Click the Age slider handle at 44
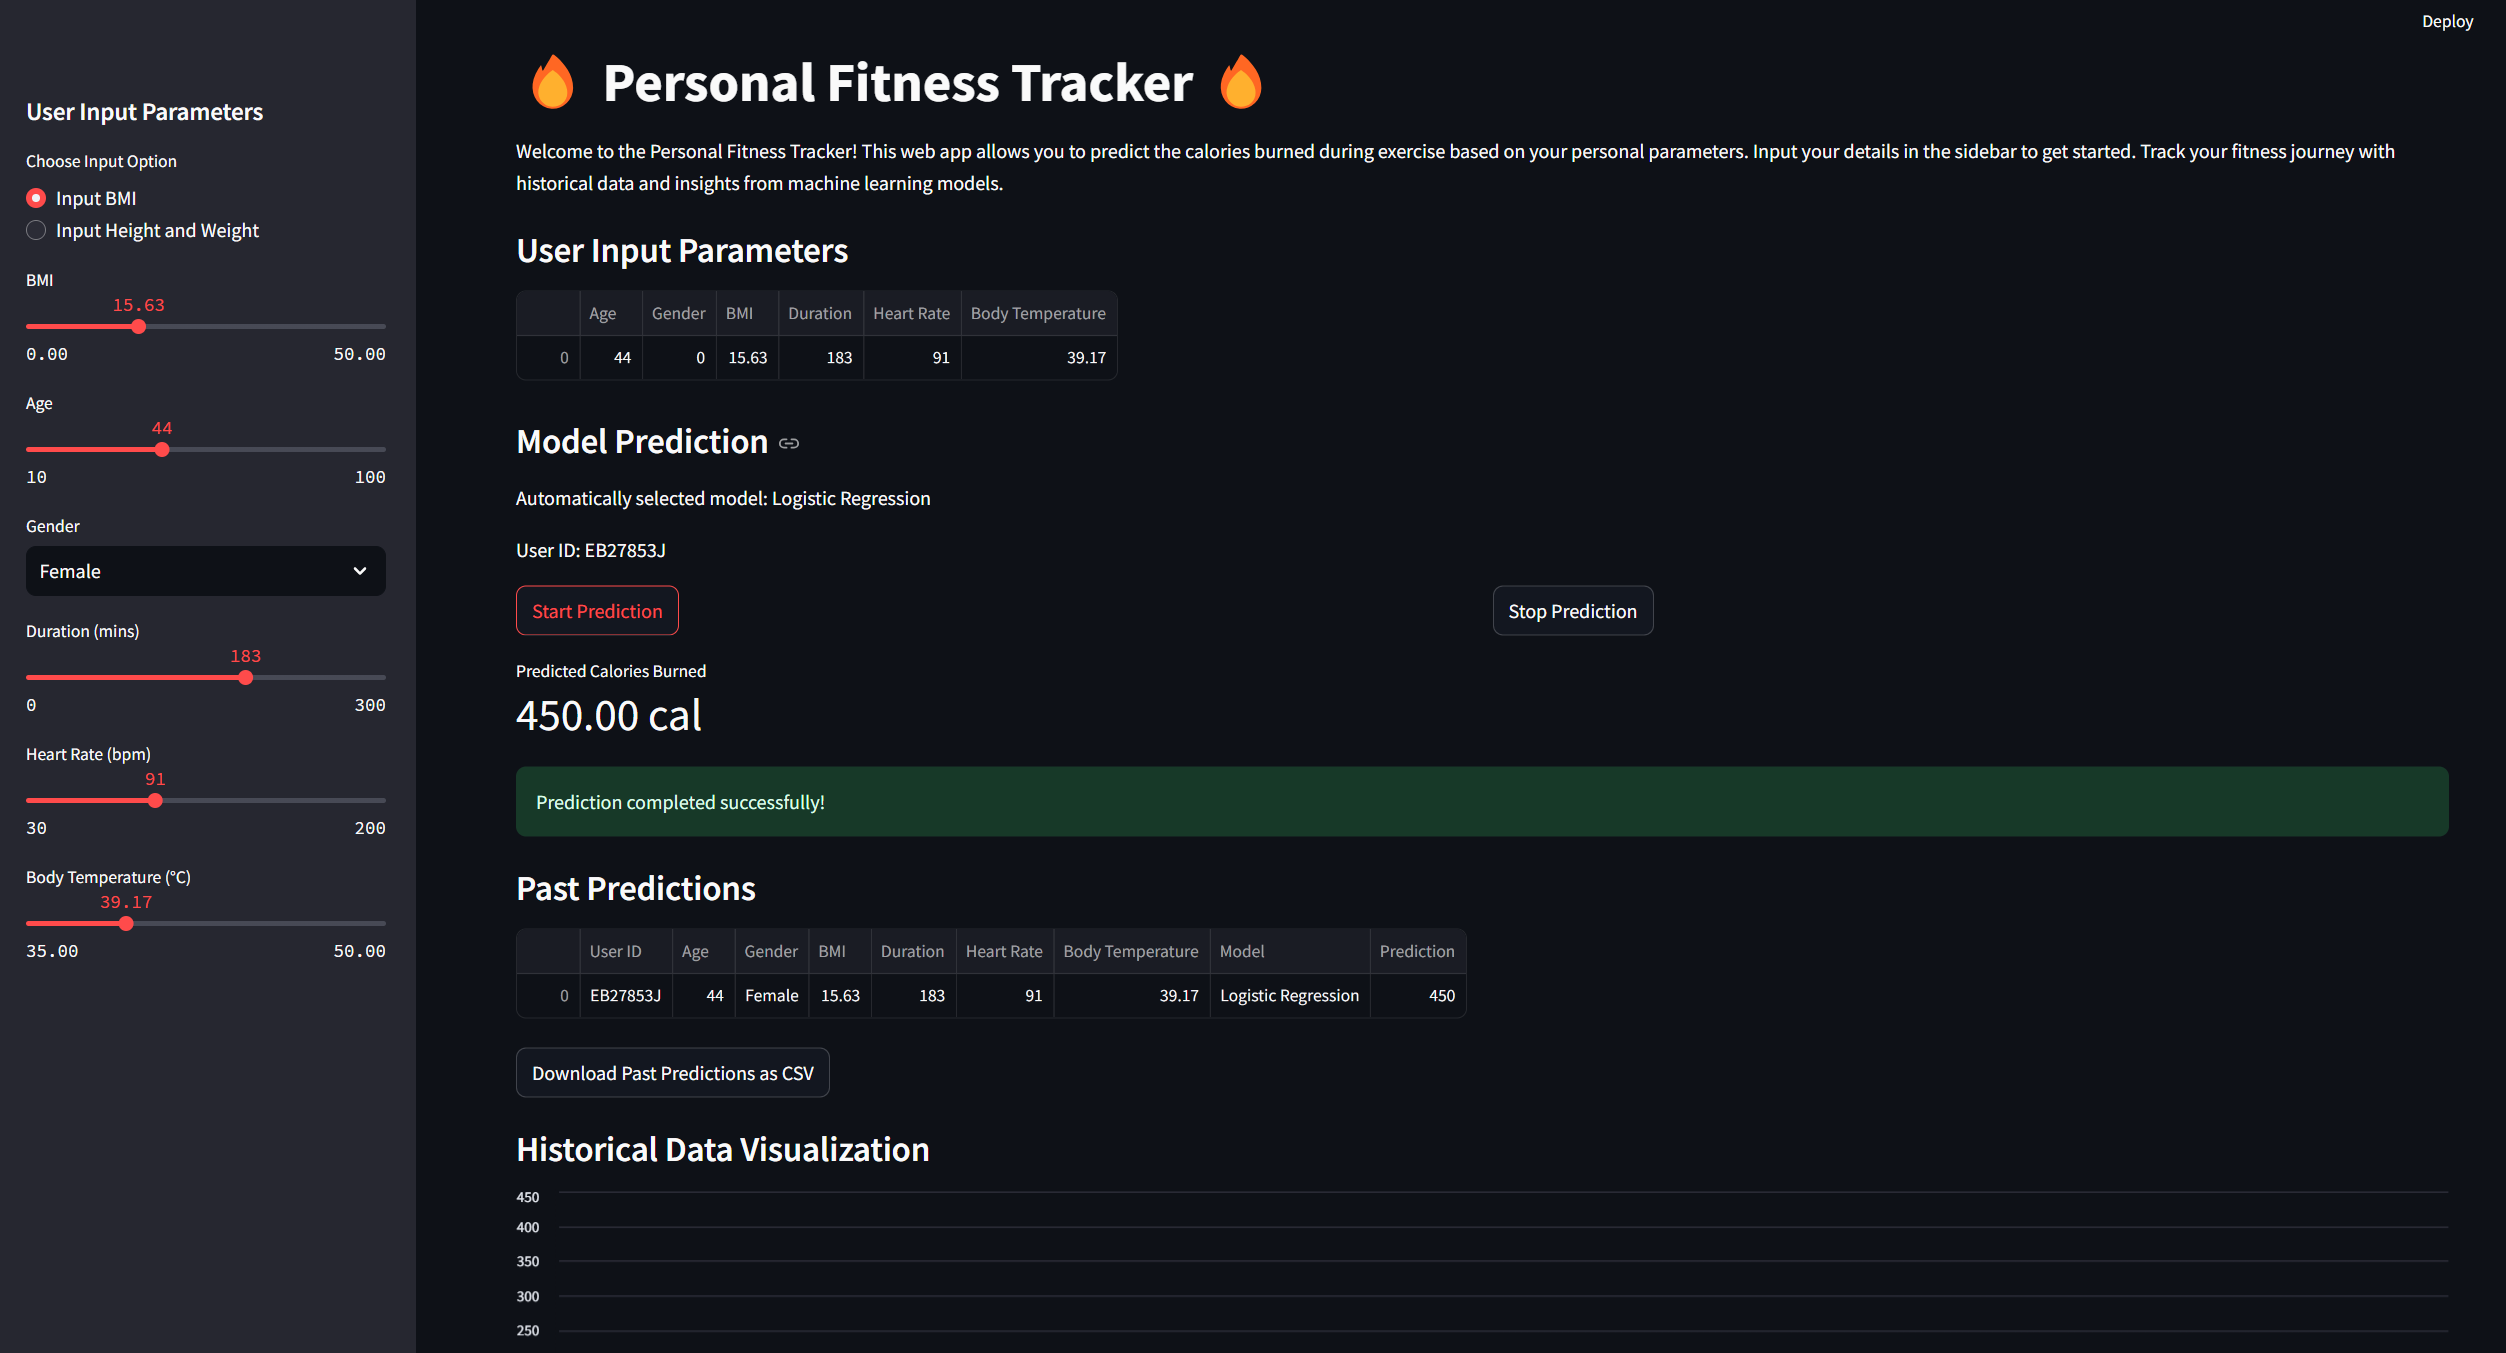The width and height of the screenshot is (2506, 1353). point(162,450)
